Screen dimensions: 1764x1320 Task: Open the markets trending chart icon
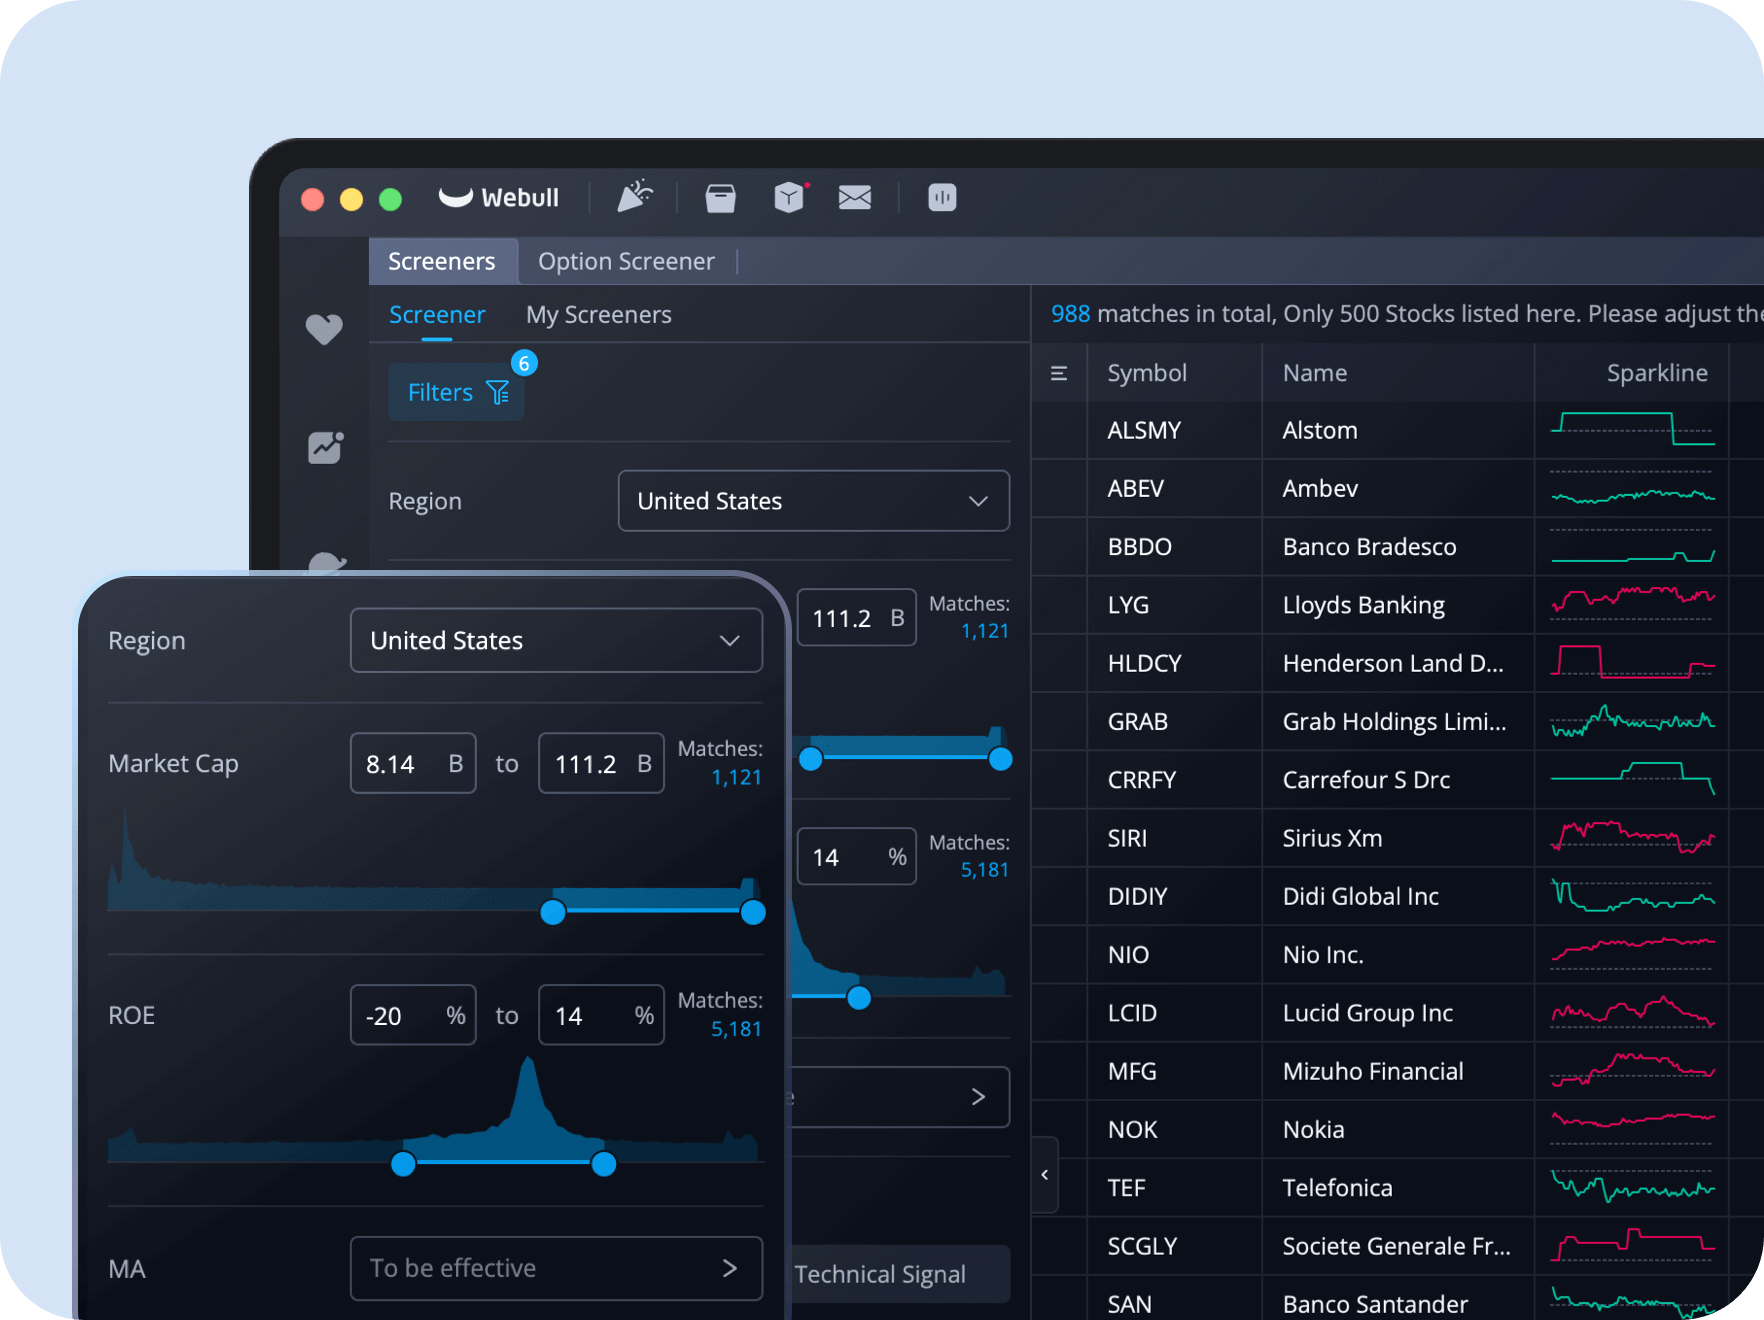coord(324,447)
